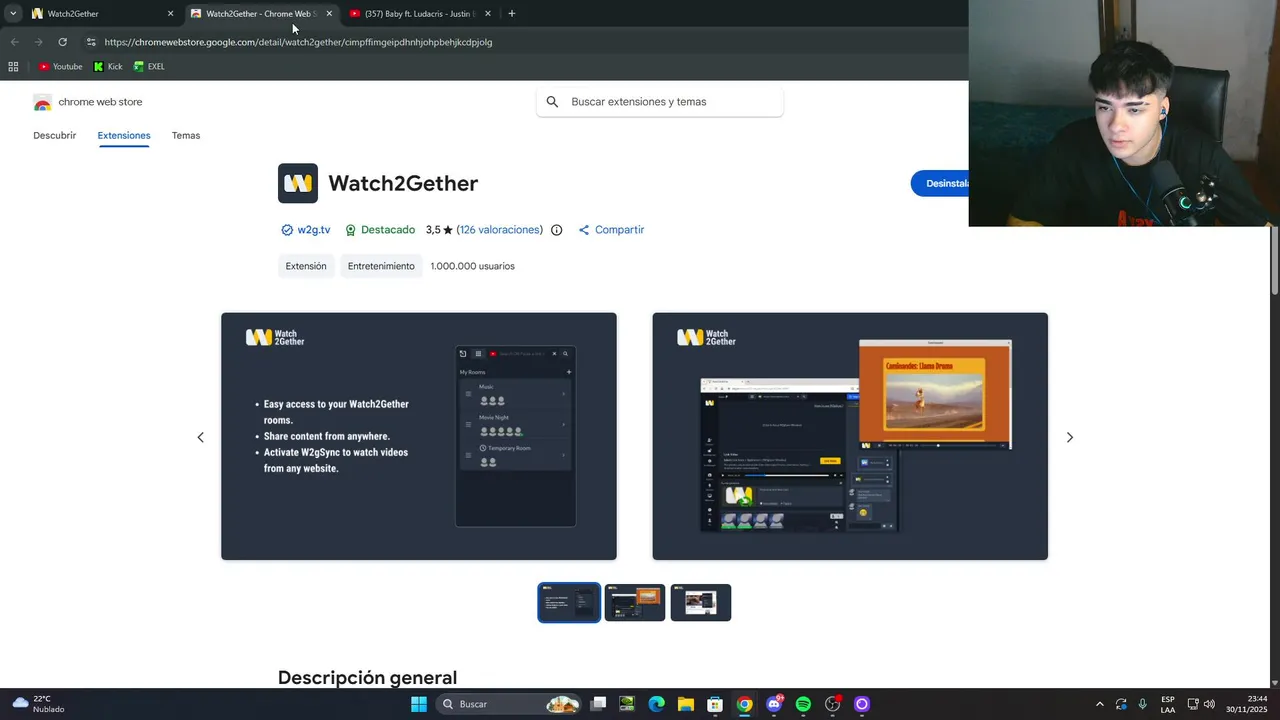Click the Chrome taskbar icon
This screenshot has width=1280, height=720.
(x=744, y=704)
